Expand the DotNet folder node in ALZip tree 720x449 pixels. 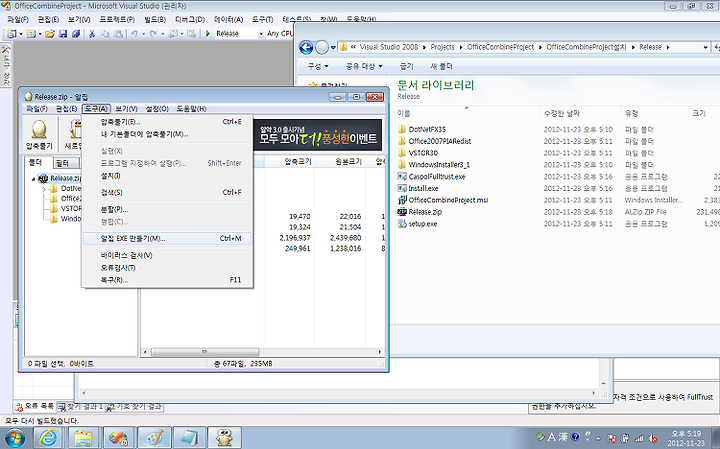(x=44, y=189)
